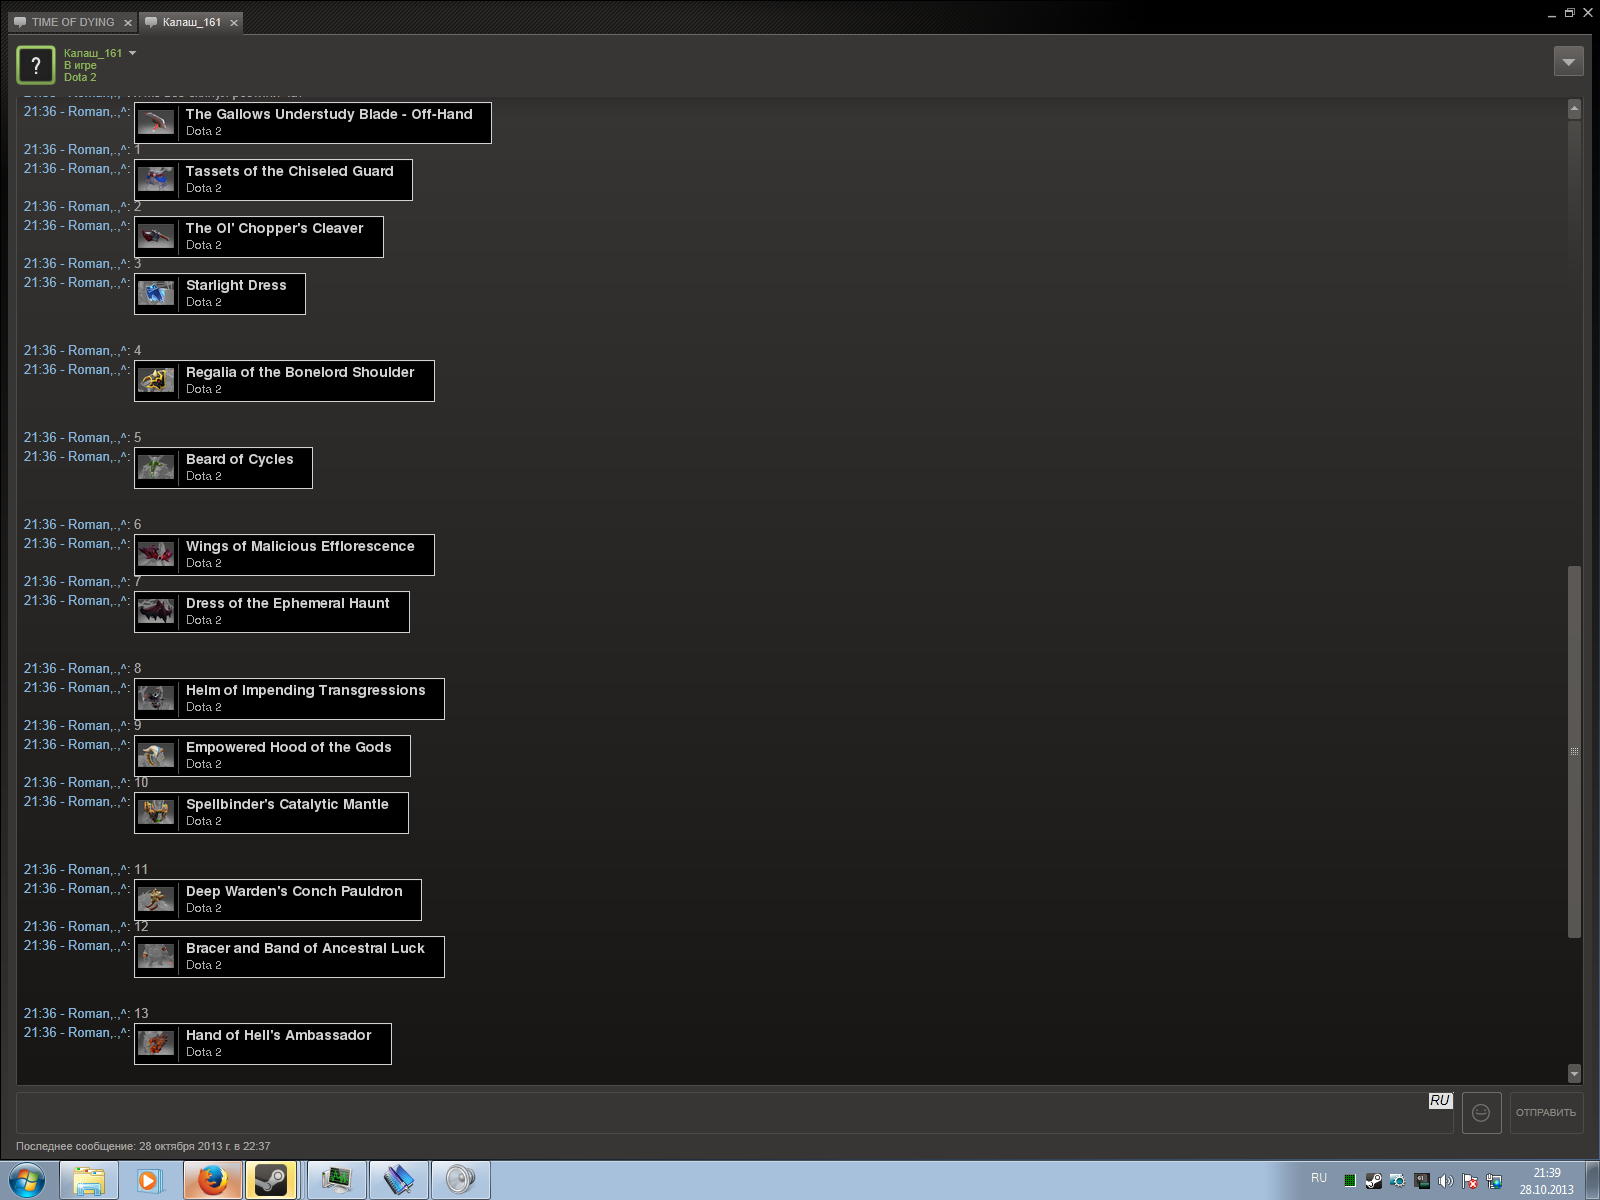Viewport: 1600px width, 1200px height.
Task: Open the Windows Start menu
Action: tap(27, 1181)
